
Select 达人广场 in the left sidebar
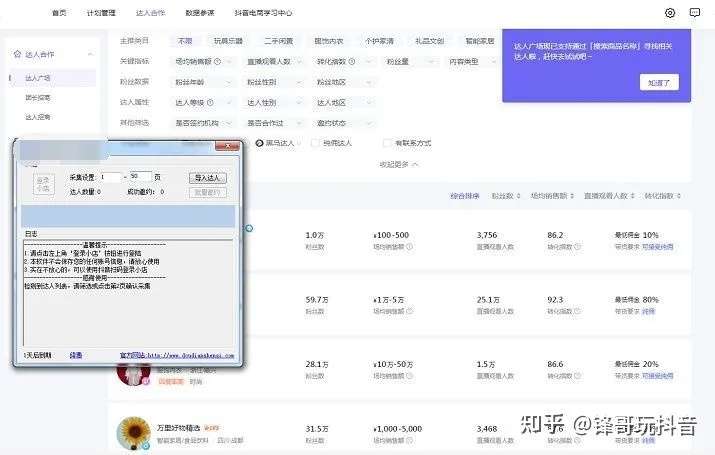point(52,78)
